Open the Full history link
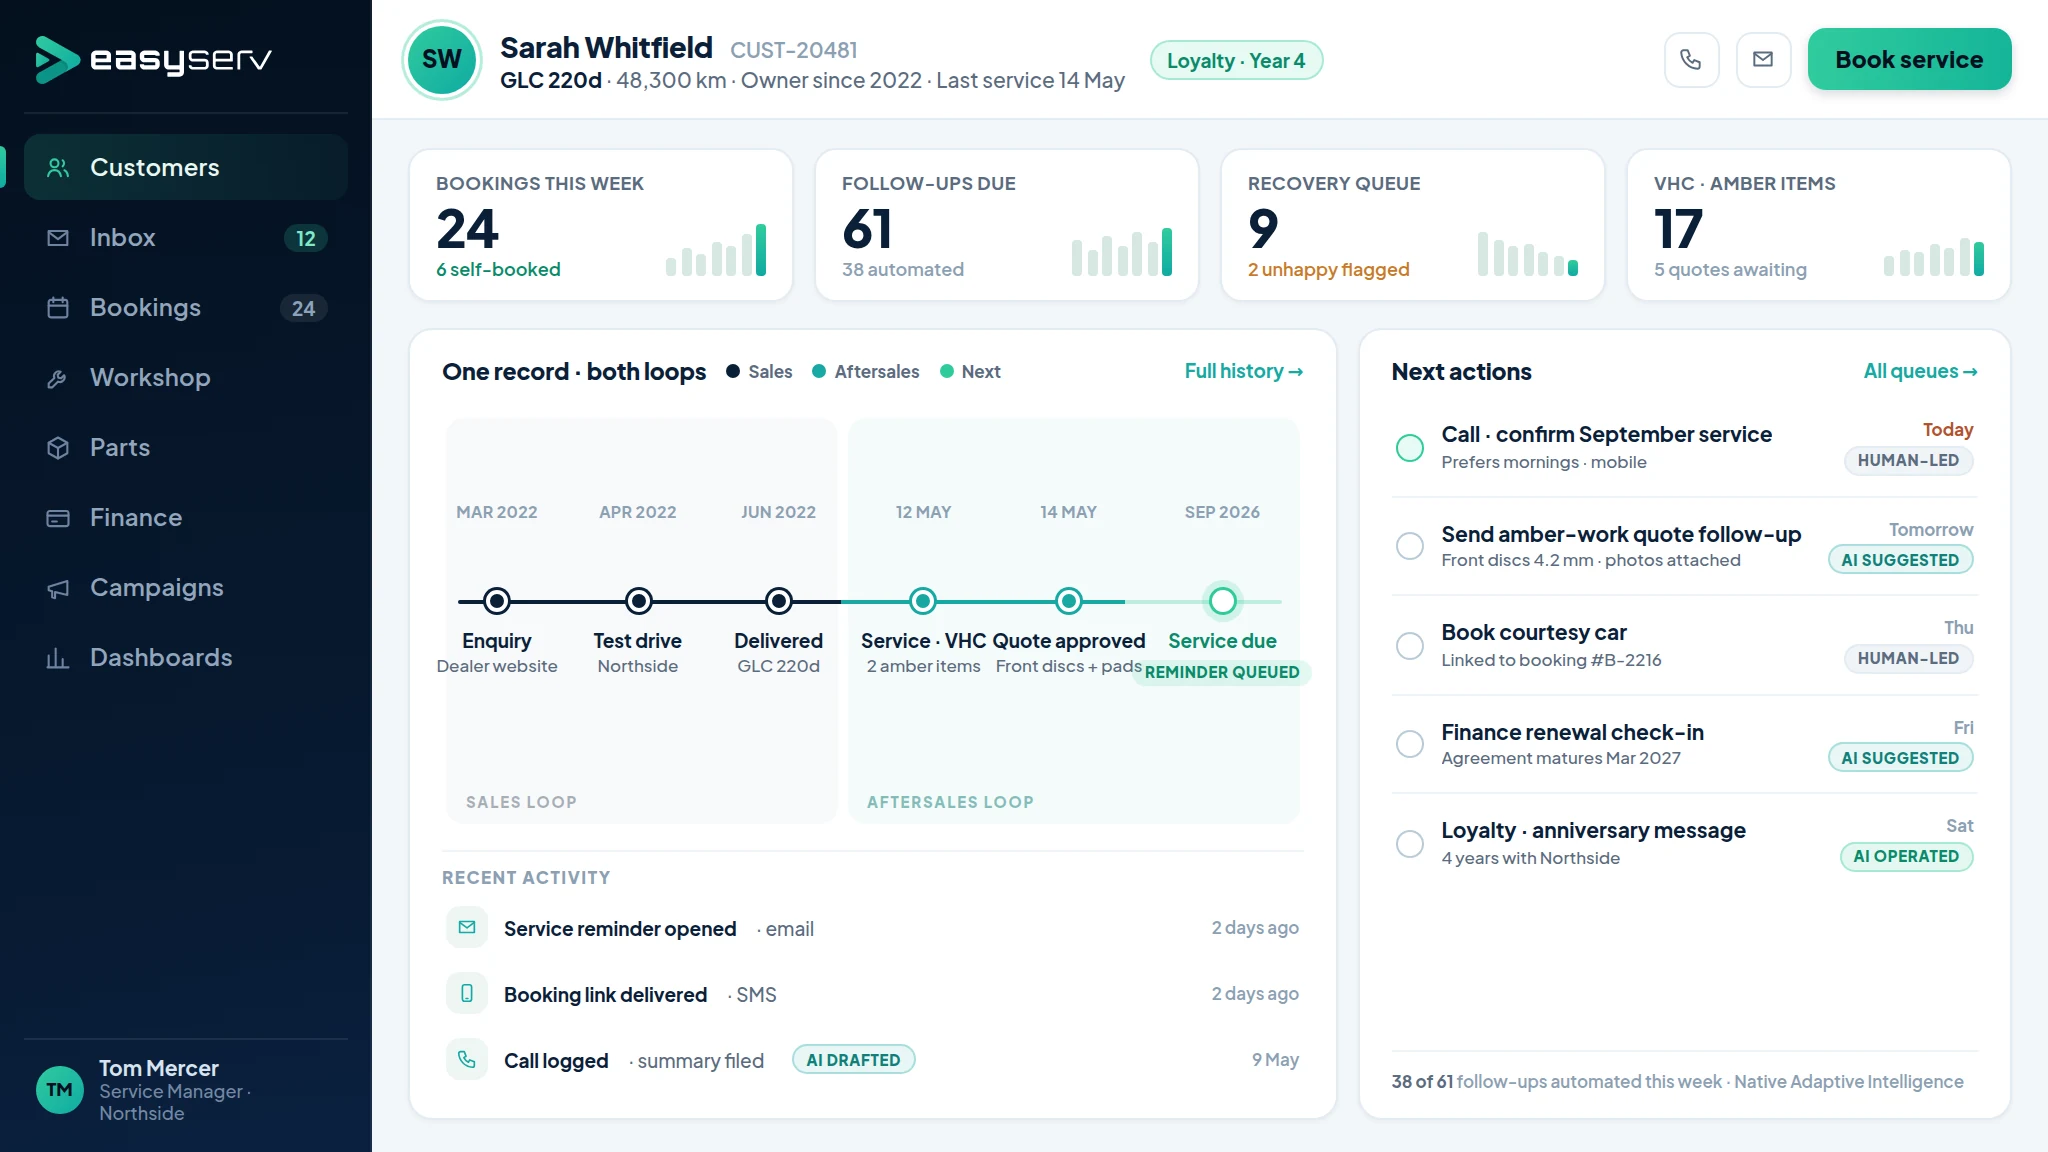Viewport: 2048px width, 1152px height. pos(1244,371)
